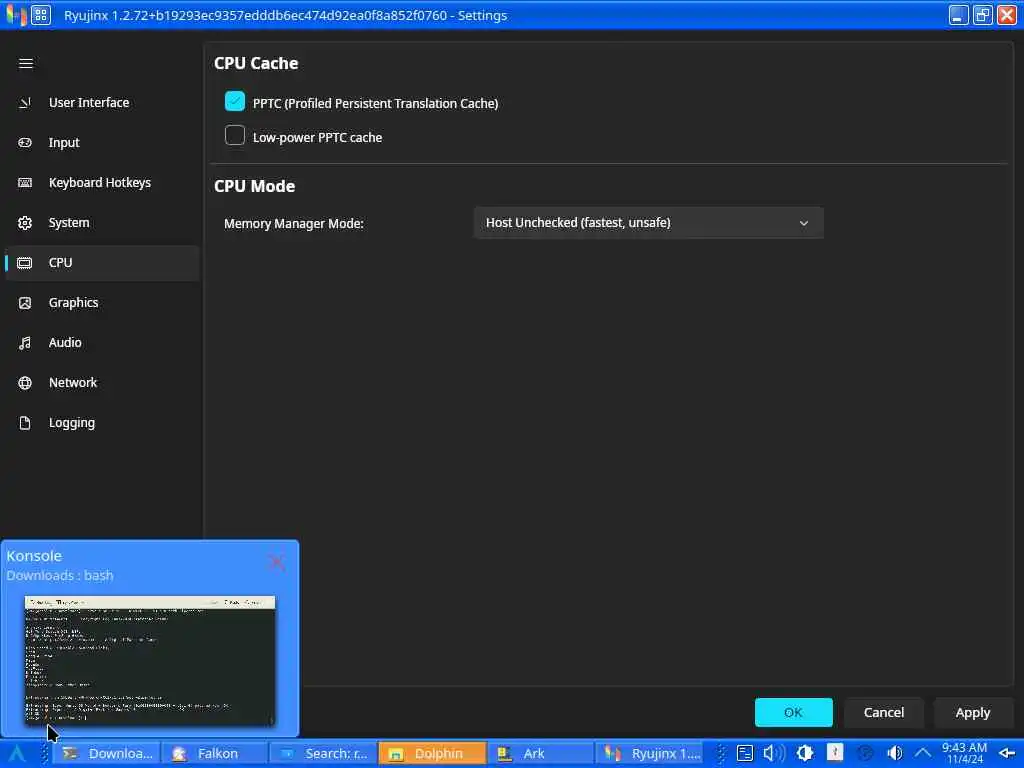Click the Ryujinx logo in title bar
The image size is (1024, 768).
[x=16, y=14]
